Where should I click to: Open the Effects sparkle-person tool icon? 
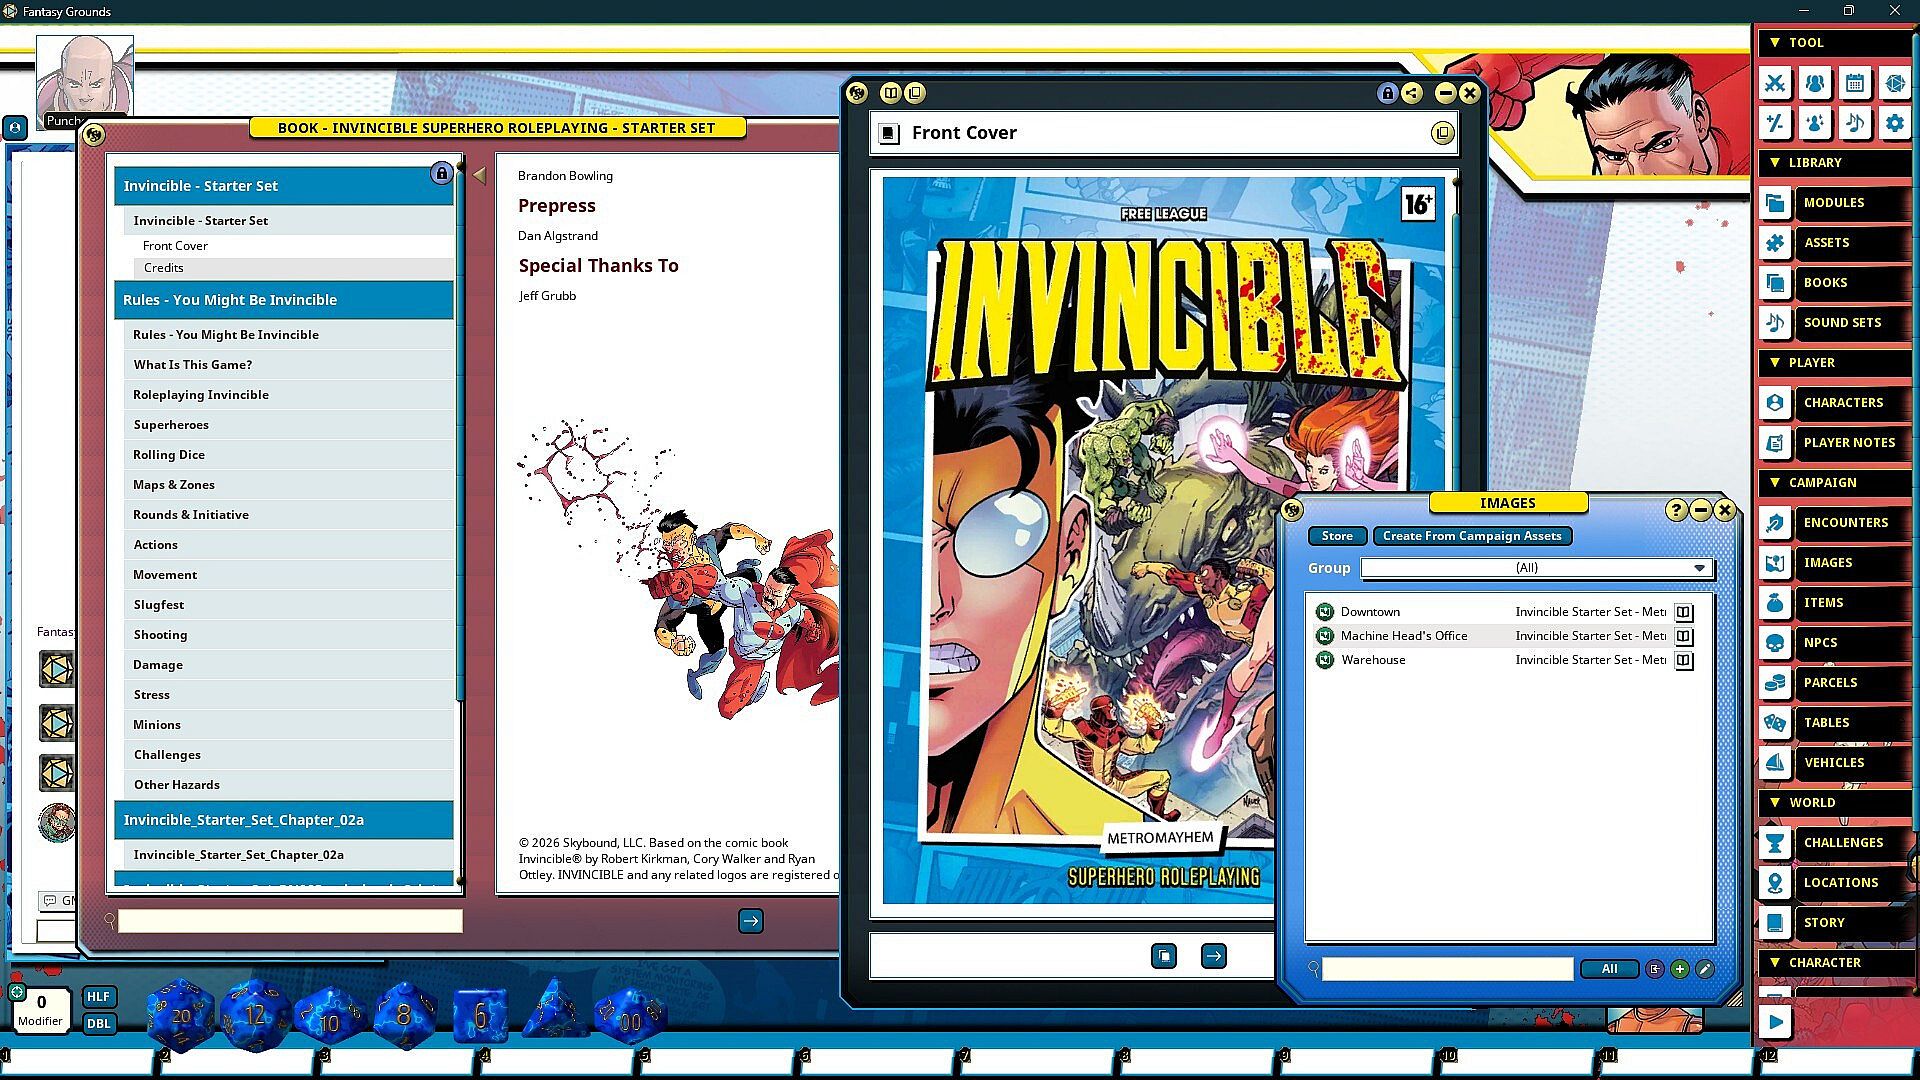coord(1815,123)
